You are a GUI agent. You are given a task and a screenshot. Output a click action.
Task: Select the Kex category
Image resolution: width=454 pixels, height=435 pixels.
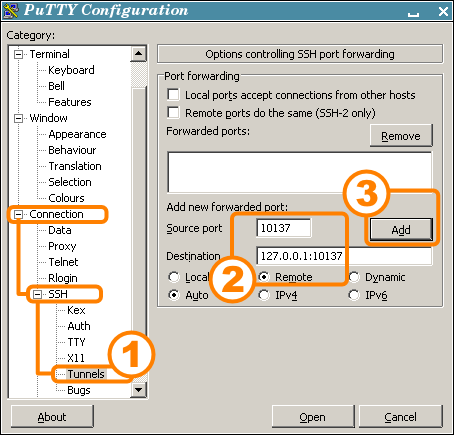click(x=76, y=310)
